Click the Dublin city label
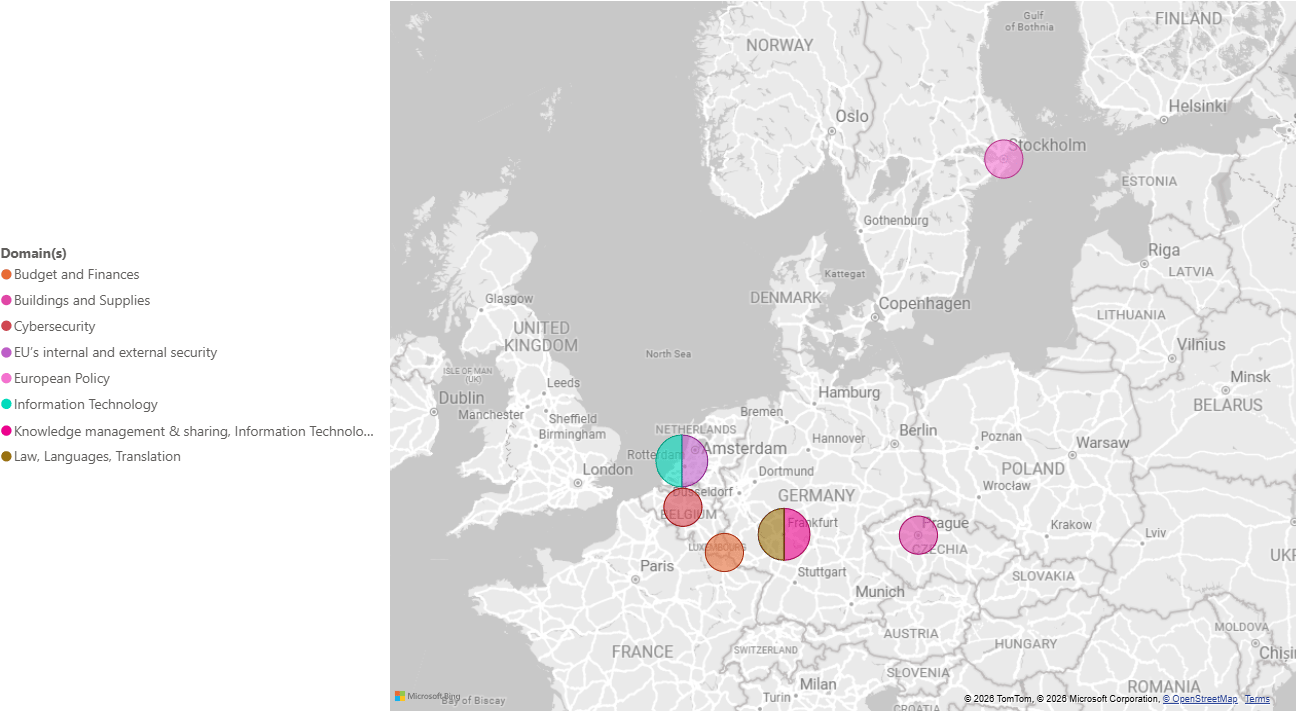This screenshot has width=1297, height=711. point(461,397)
